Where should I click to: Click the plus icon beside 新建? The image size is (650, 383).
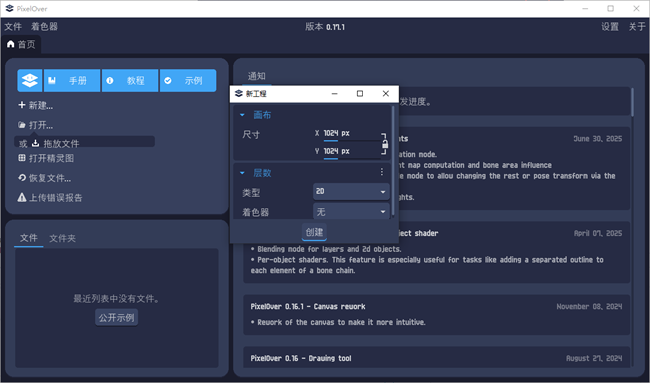coord(22,105)
